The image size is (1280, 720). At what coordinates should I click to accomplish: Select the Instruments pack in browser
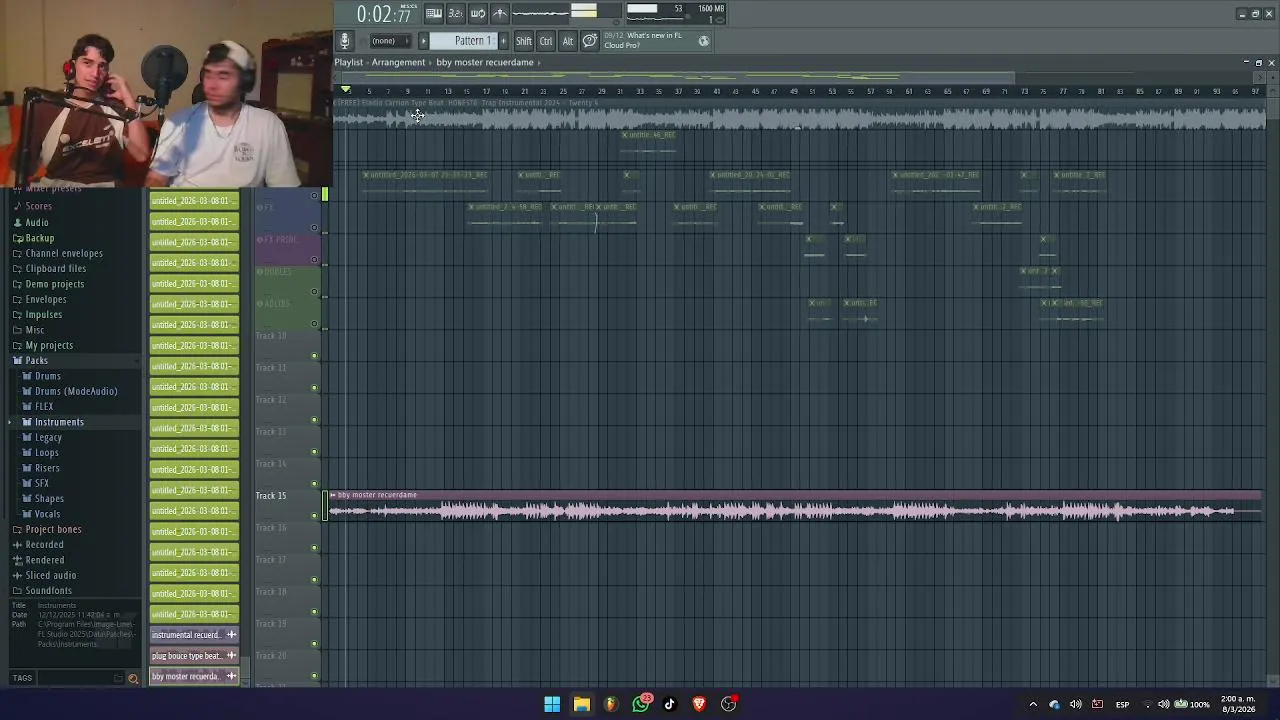59,422
